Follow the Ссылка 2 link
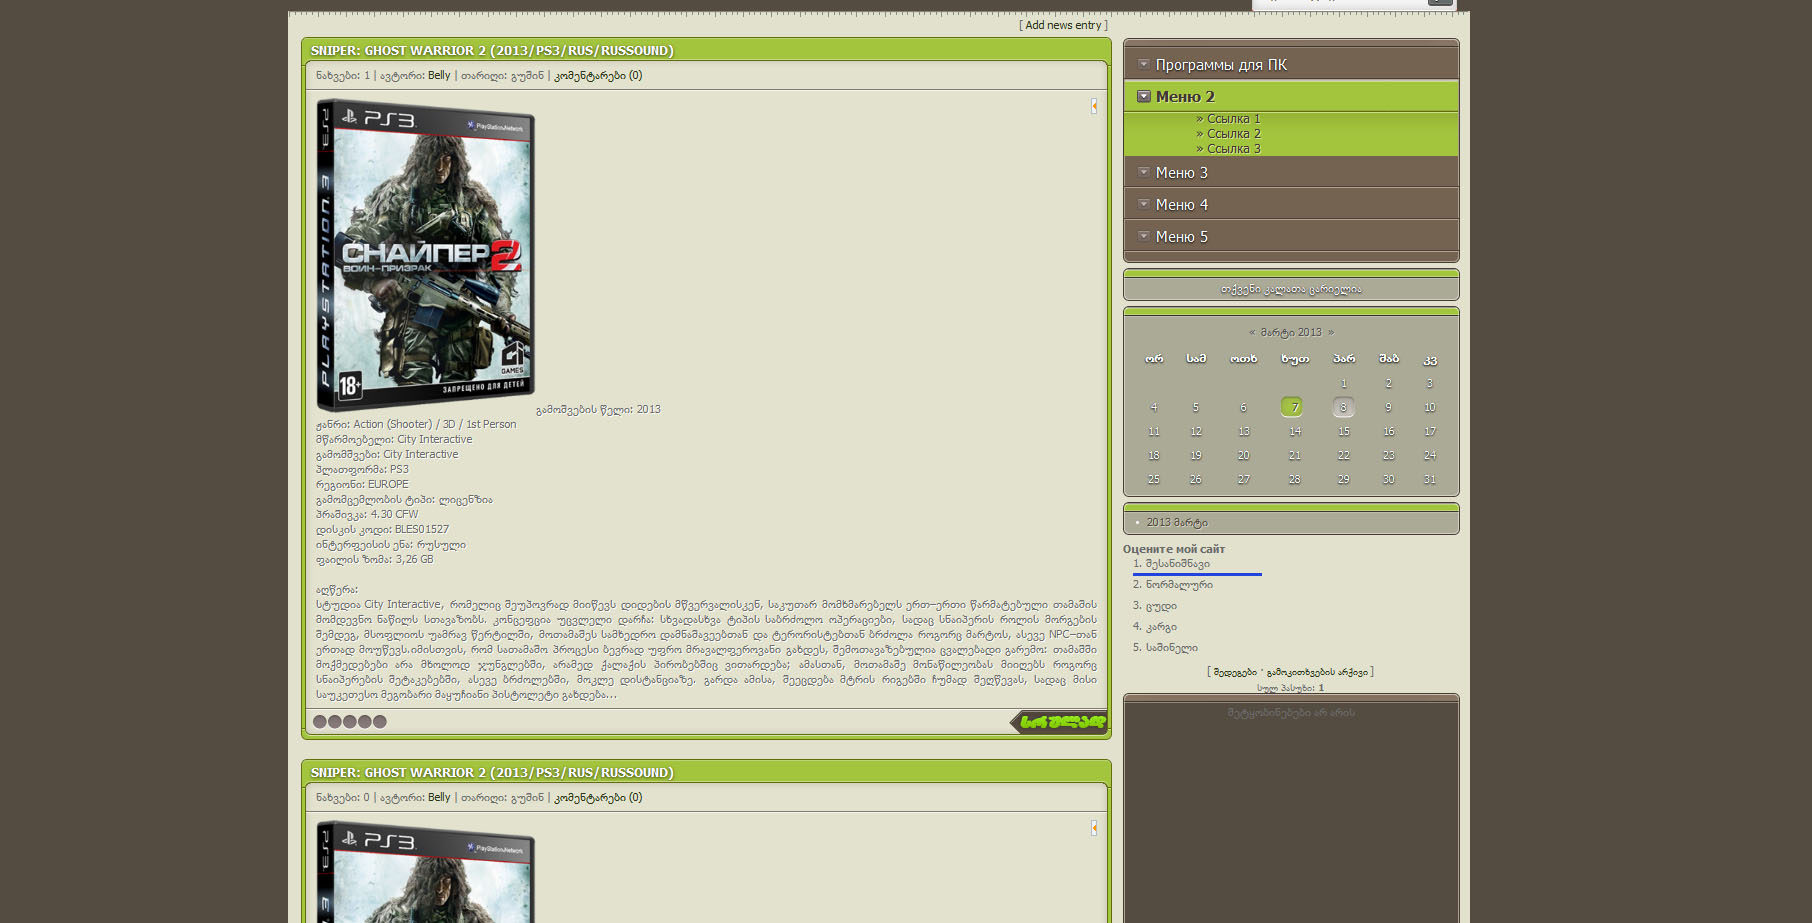The image size is (1812, 923). pos(1233,134)
